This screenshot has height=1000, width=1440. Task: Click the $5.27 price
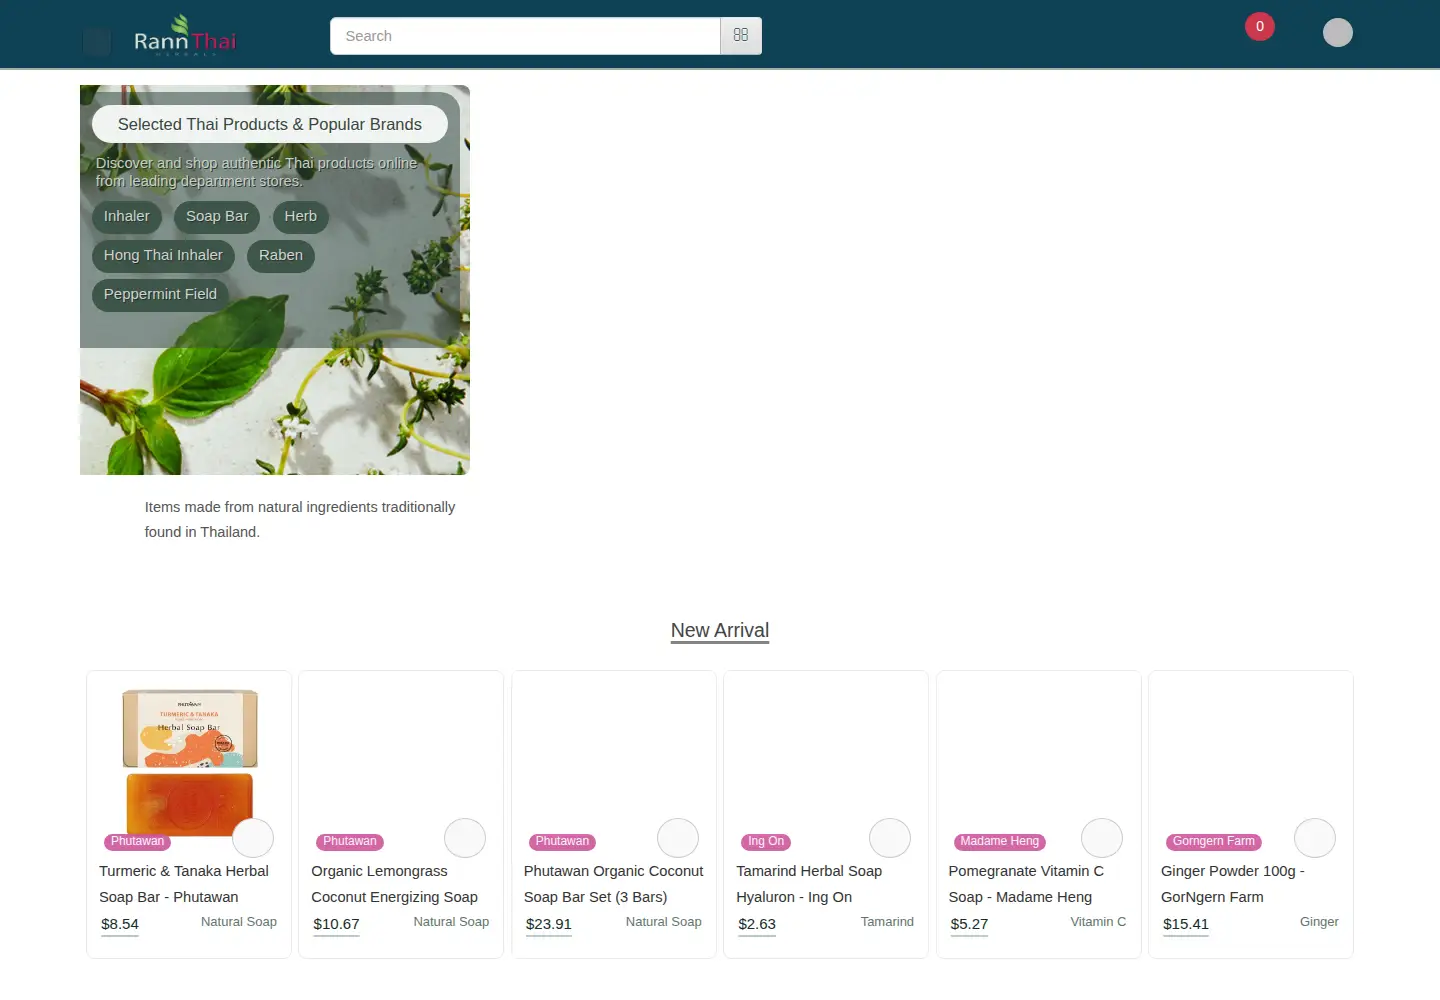click(969, 925)
